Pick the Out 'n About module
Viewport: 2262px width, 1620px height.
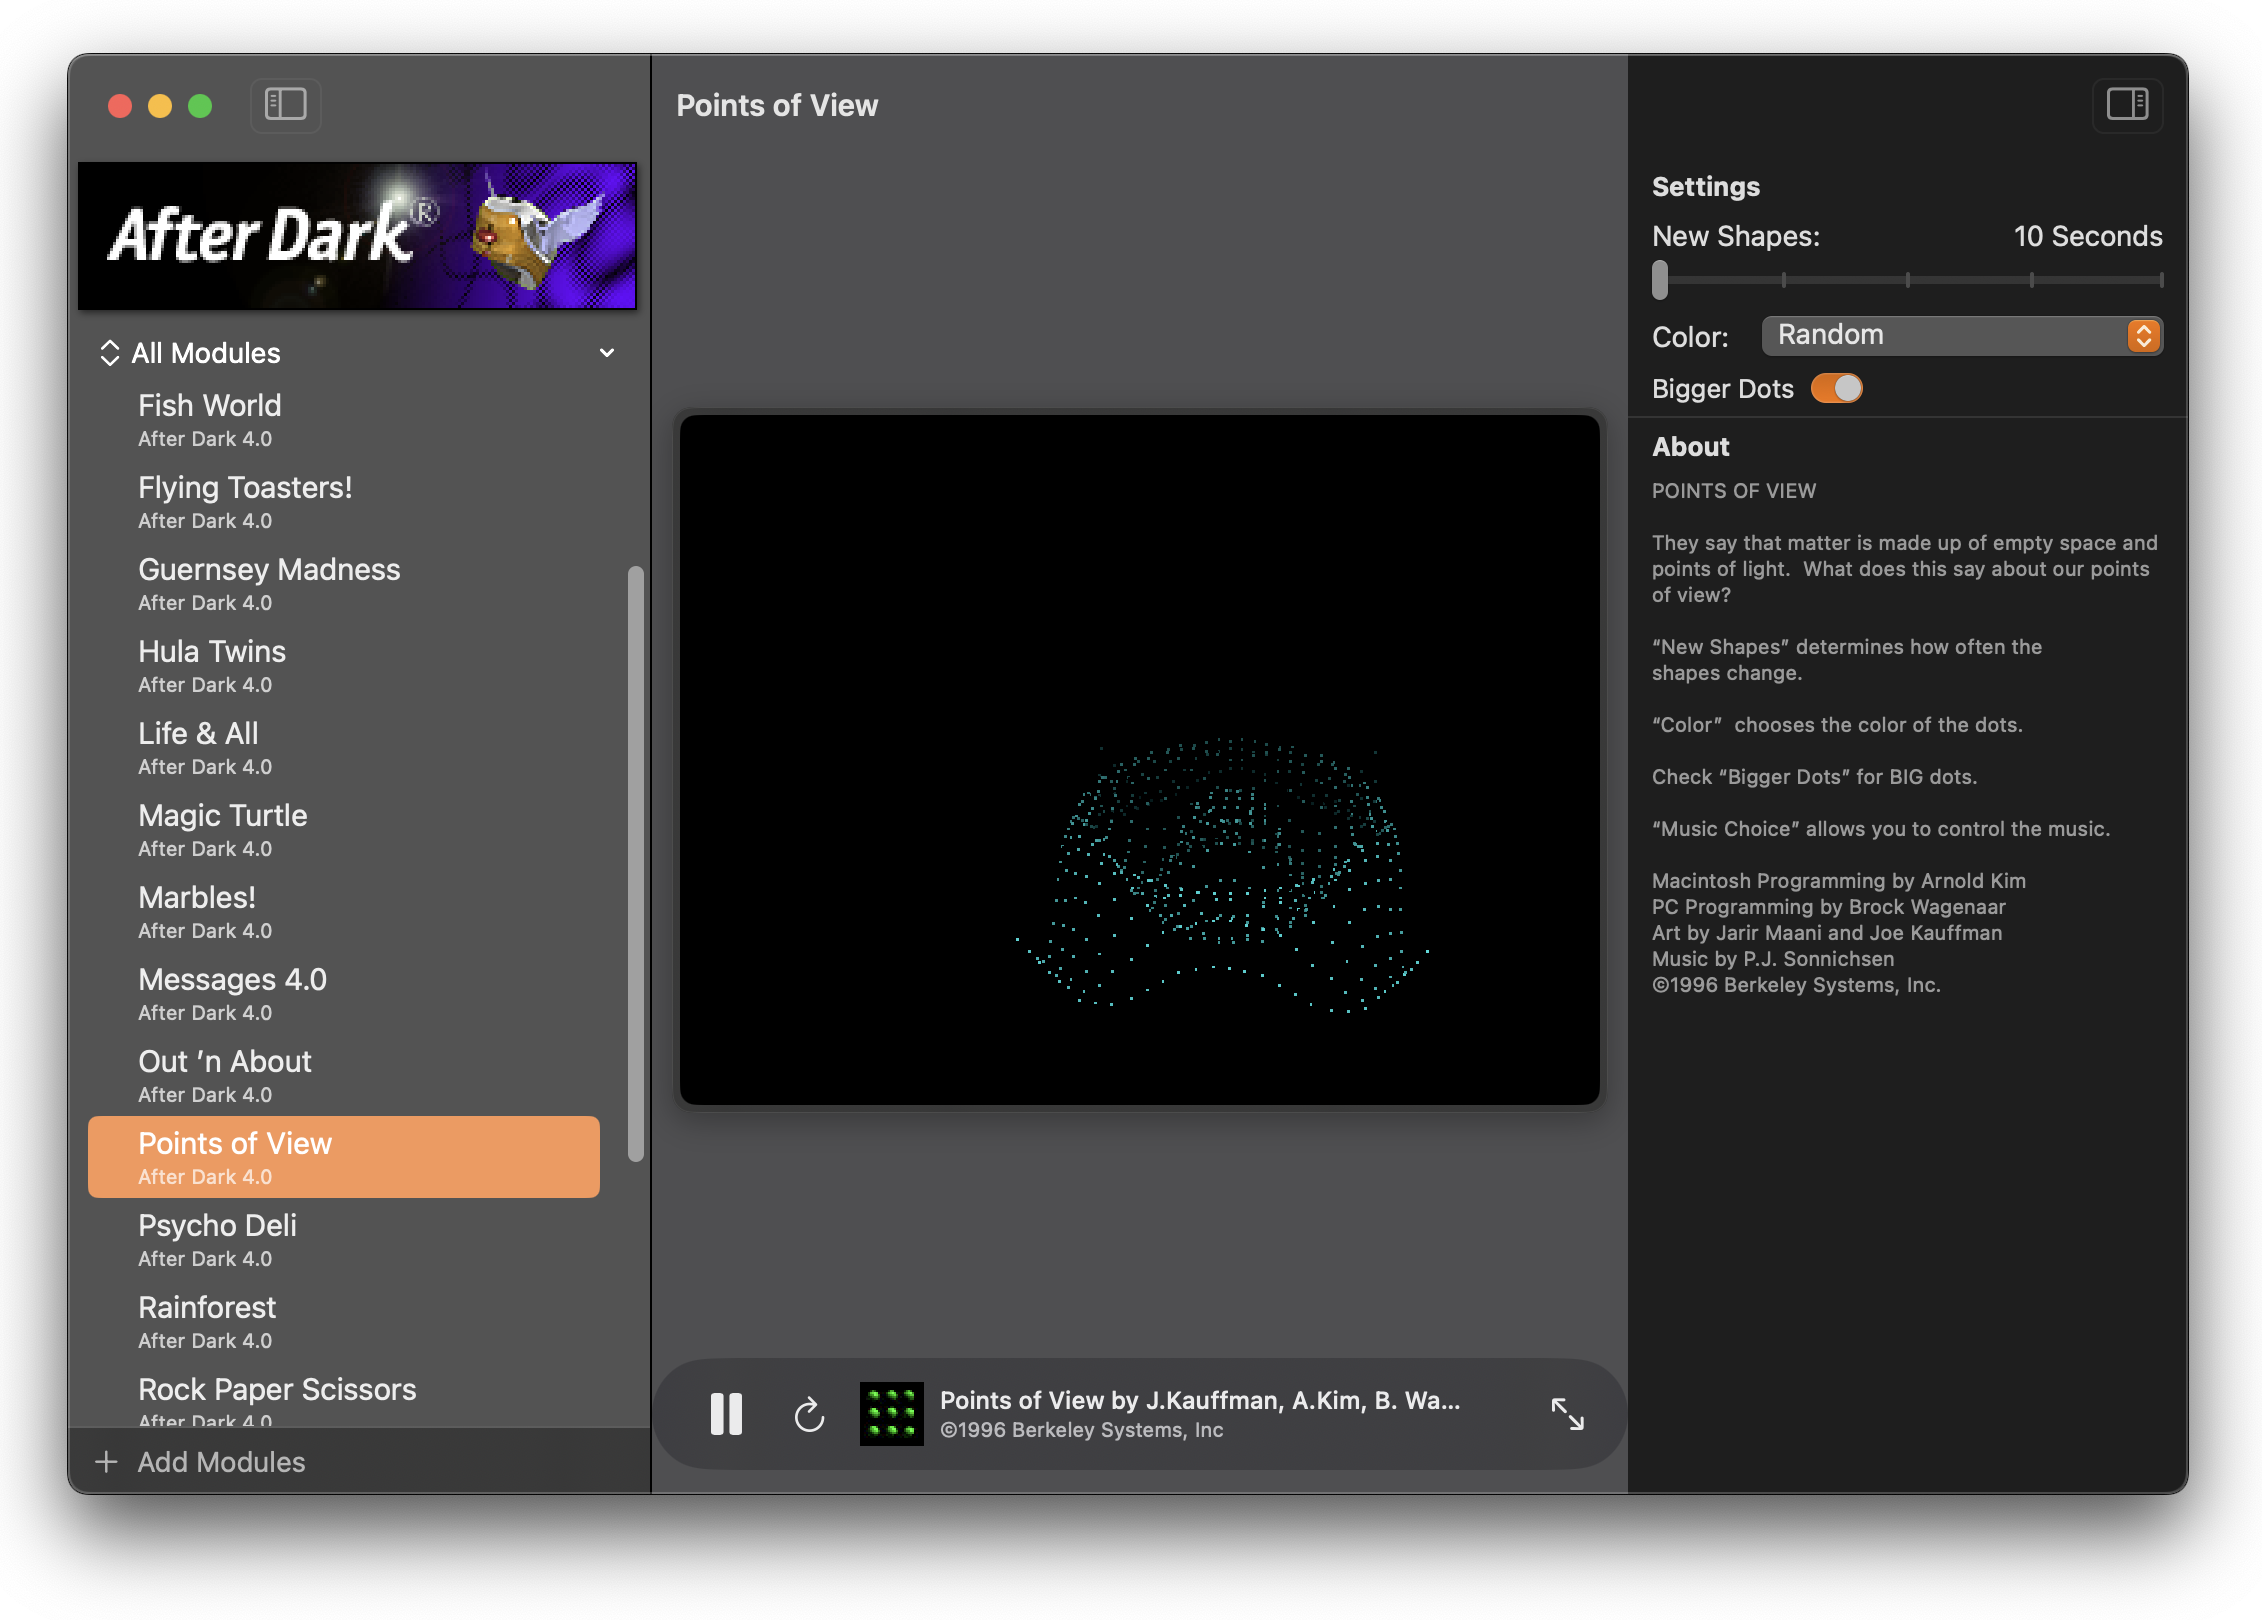click(x=344, y=1075)
